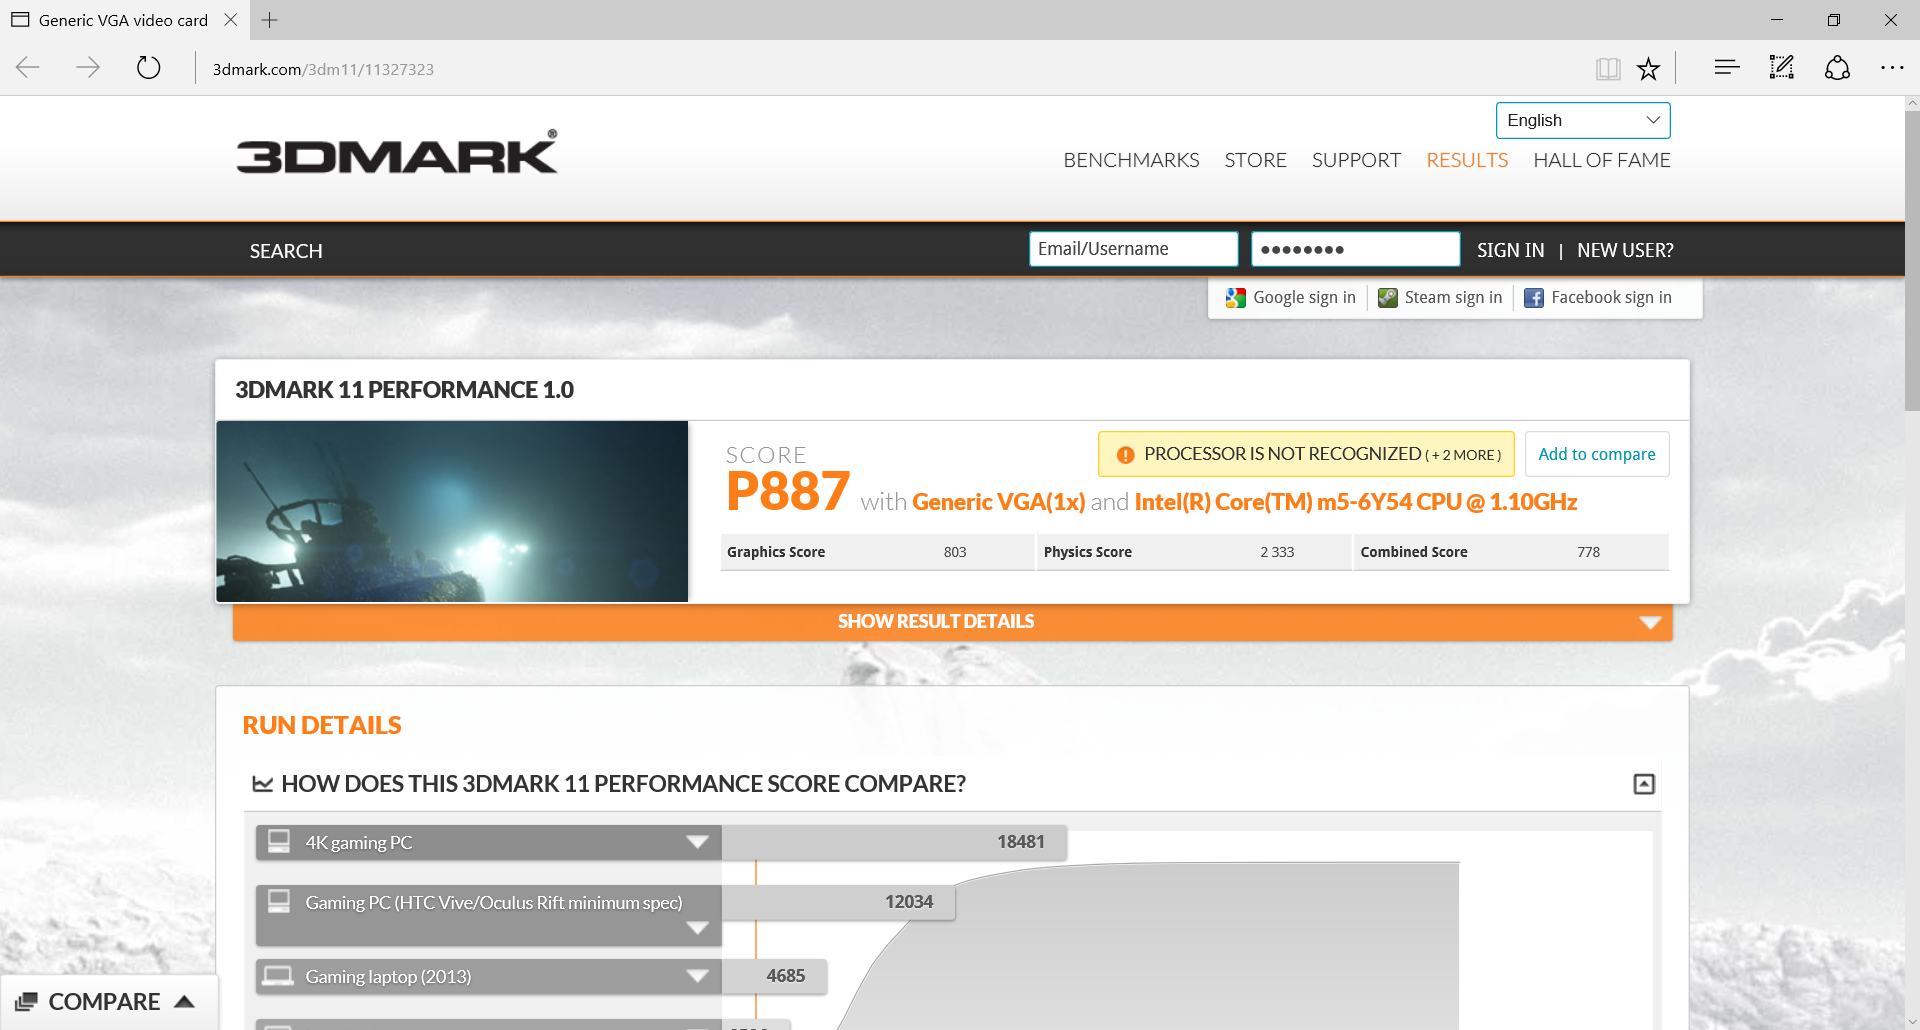
Task: Click the orange processor warning icon
Action: coord(1125,455)
